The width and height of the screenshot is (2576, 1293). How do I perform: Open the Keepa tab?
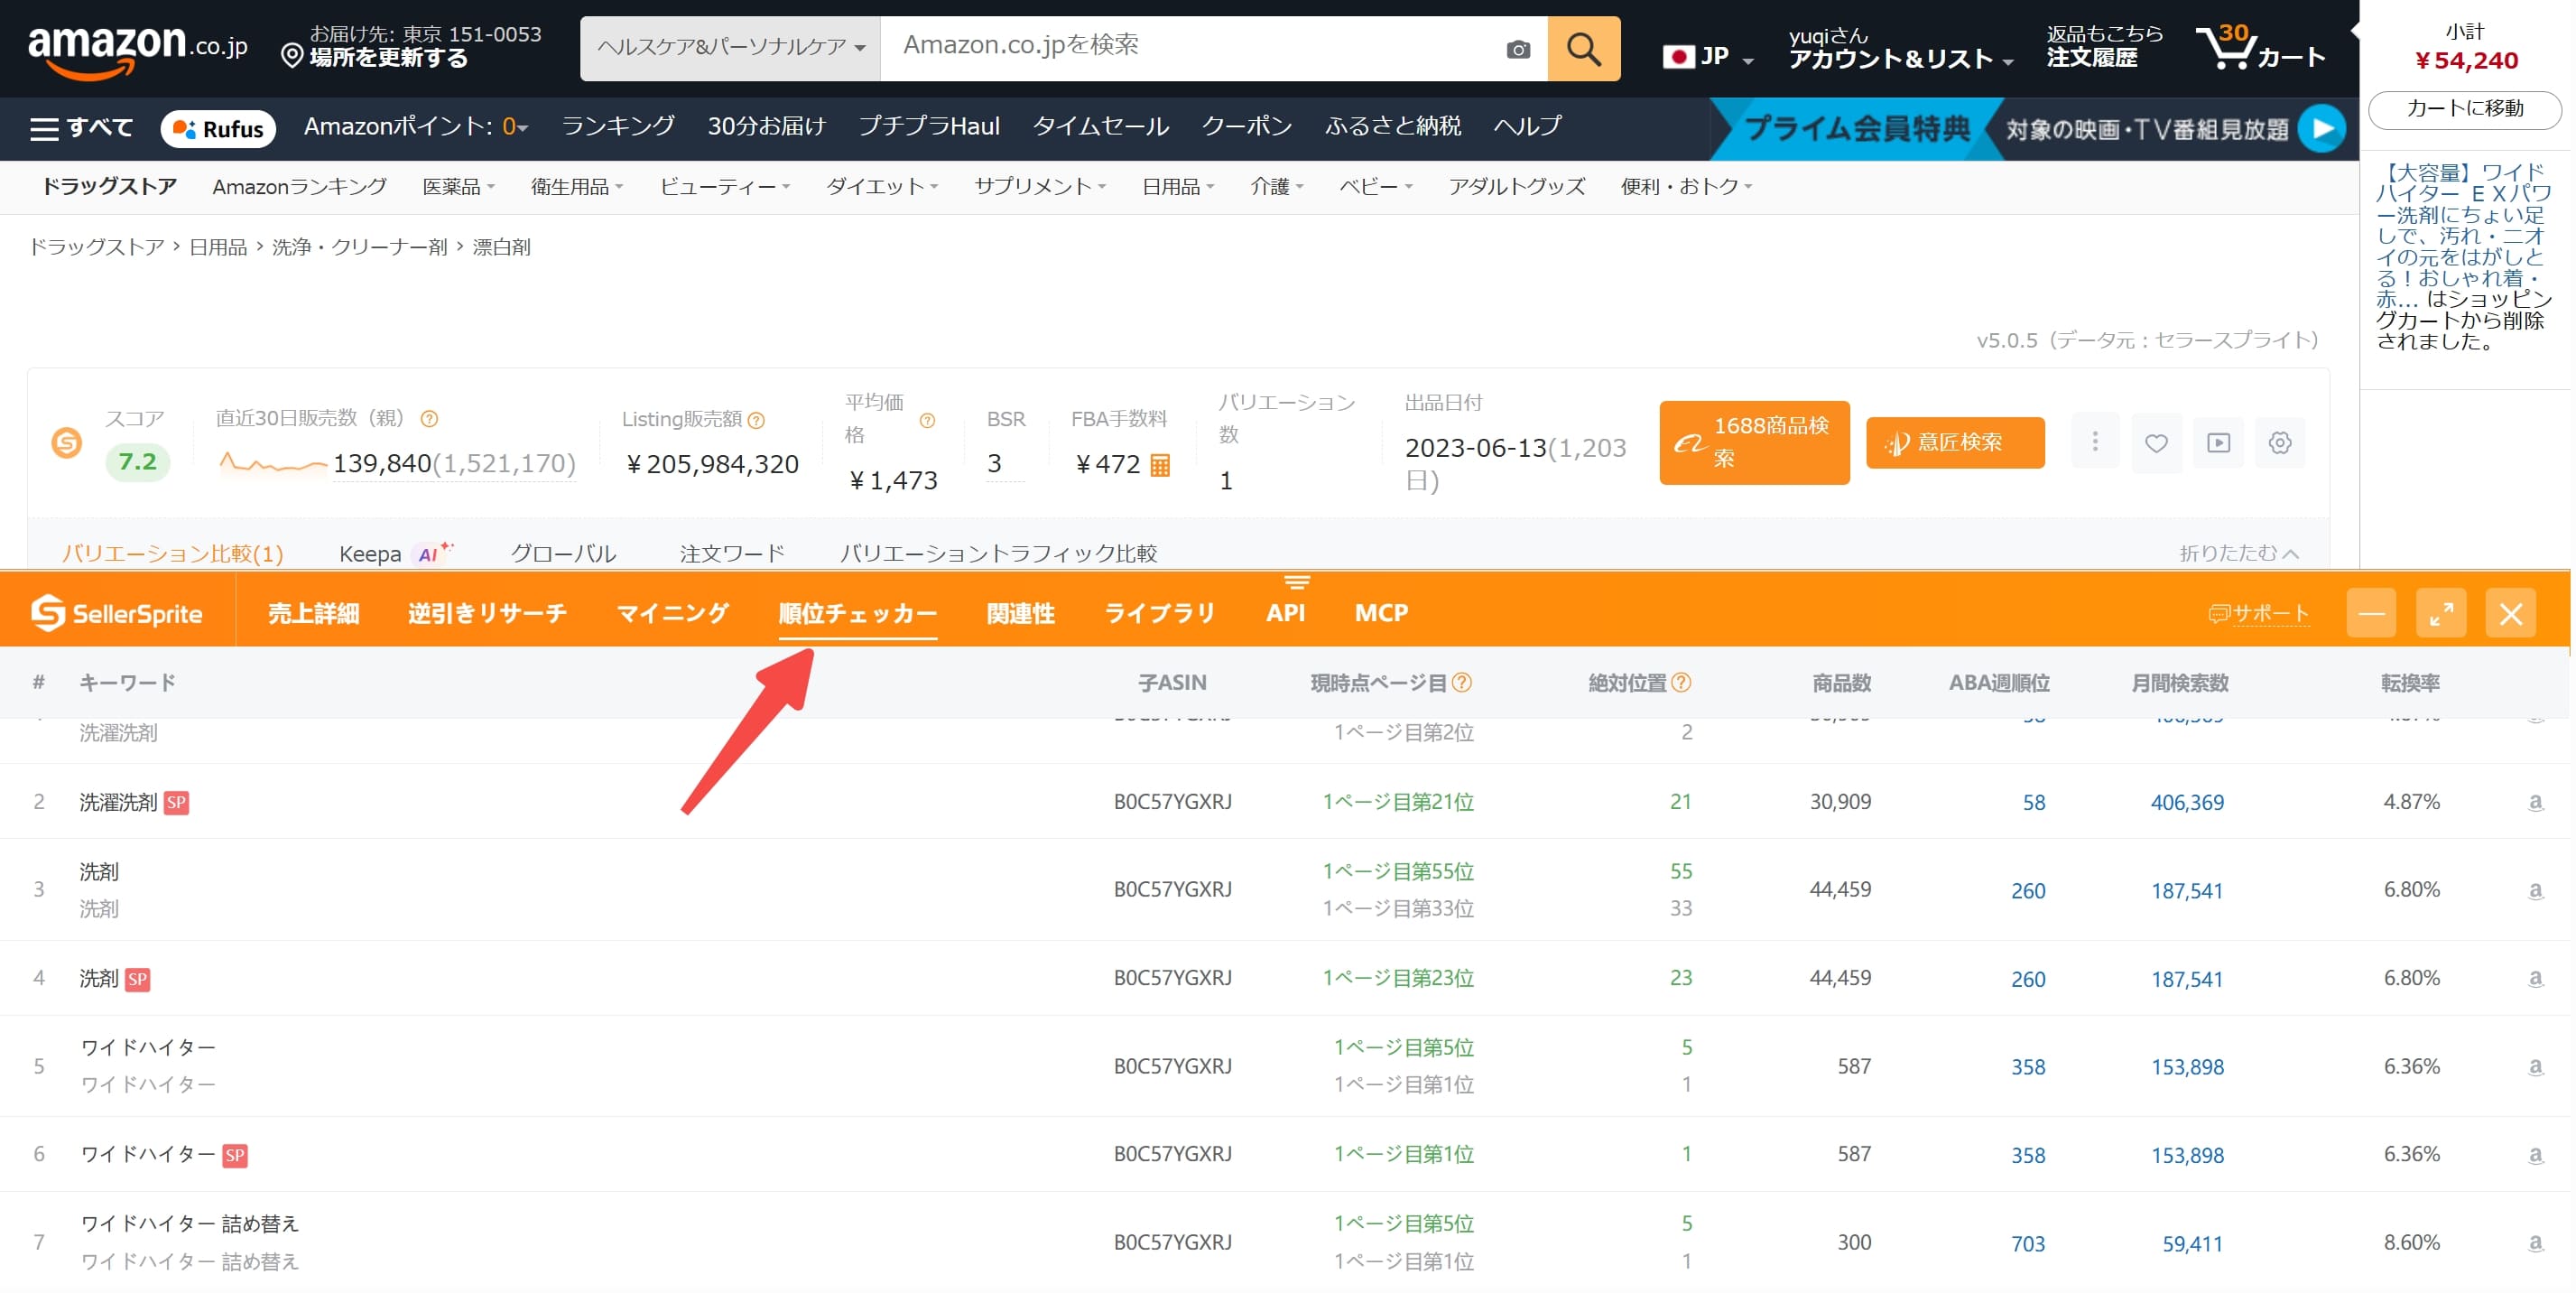396,553
